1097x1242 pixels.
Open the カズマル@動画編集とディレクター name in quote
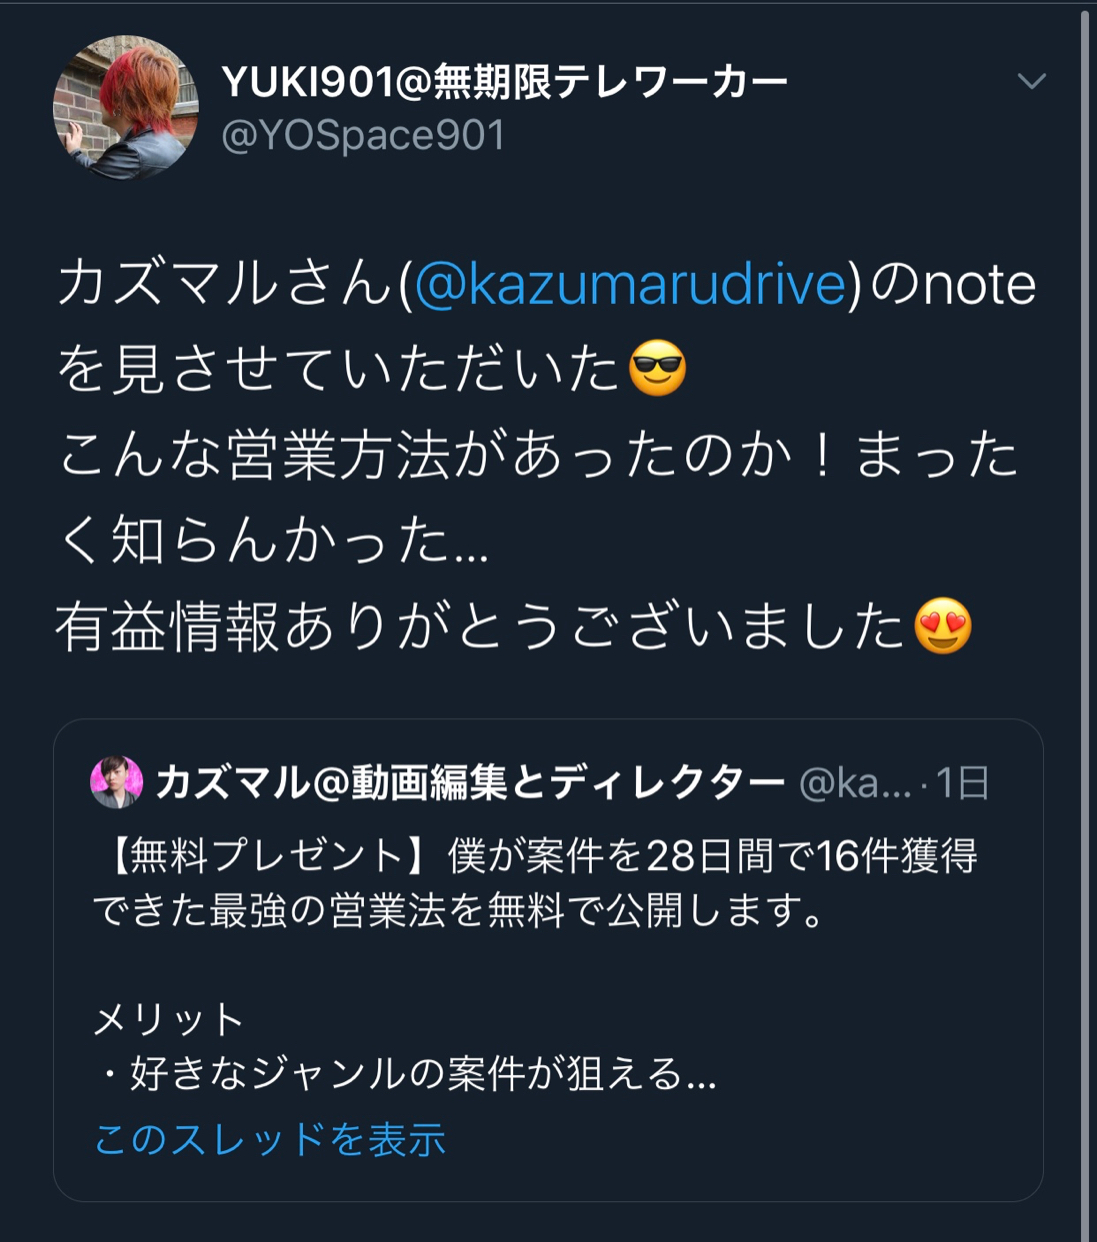coord(470,783)
